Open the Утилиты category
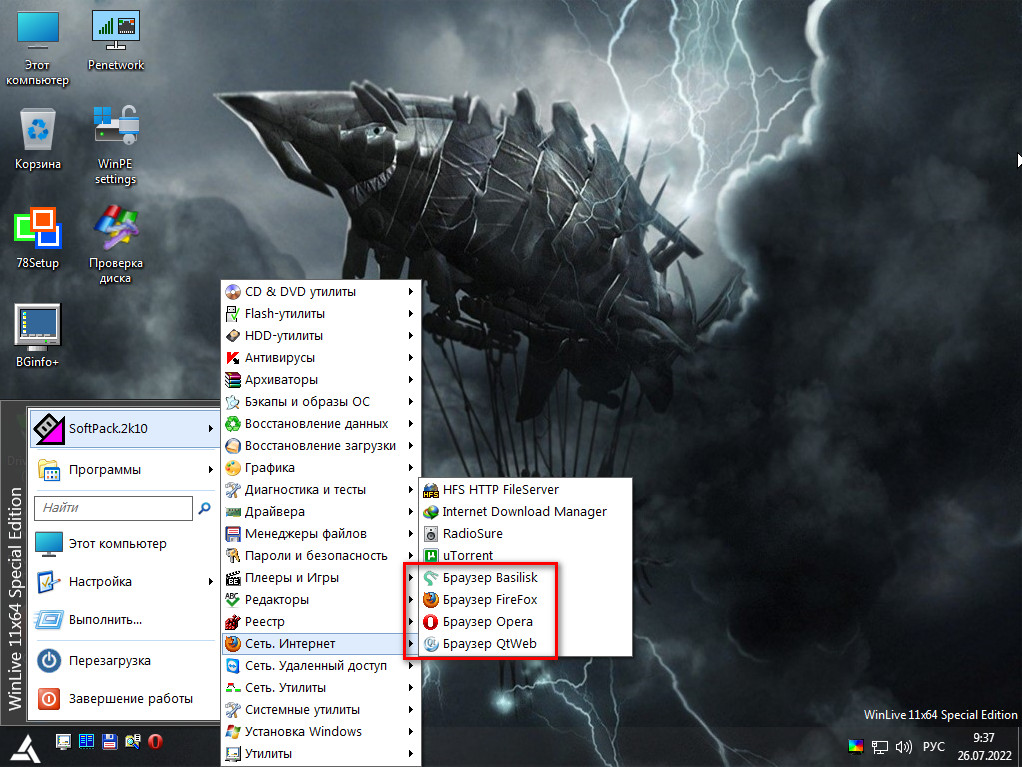Viewport: 1022px width, 767px height. (321, 753)
